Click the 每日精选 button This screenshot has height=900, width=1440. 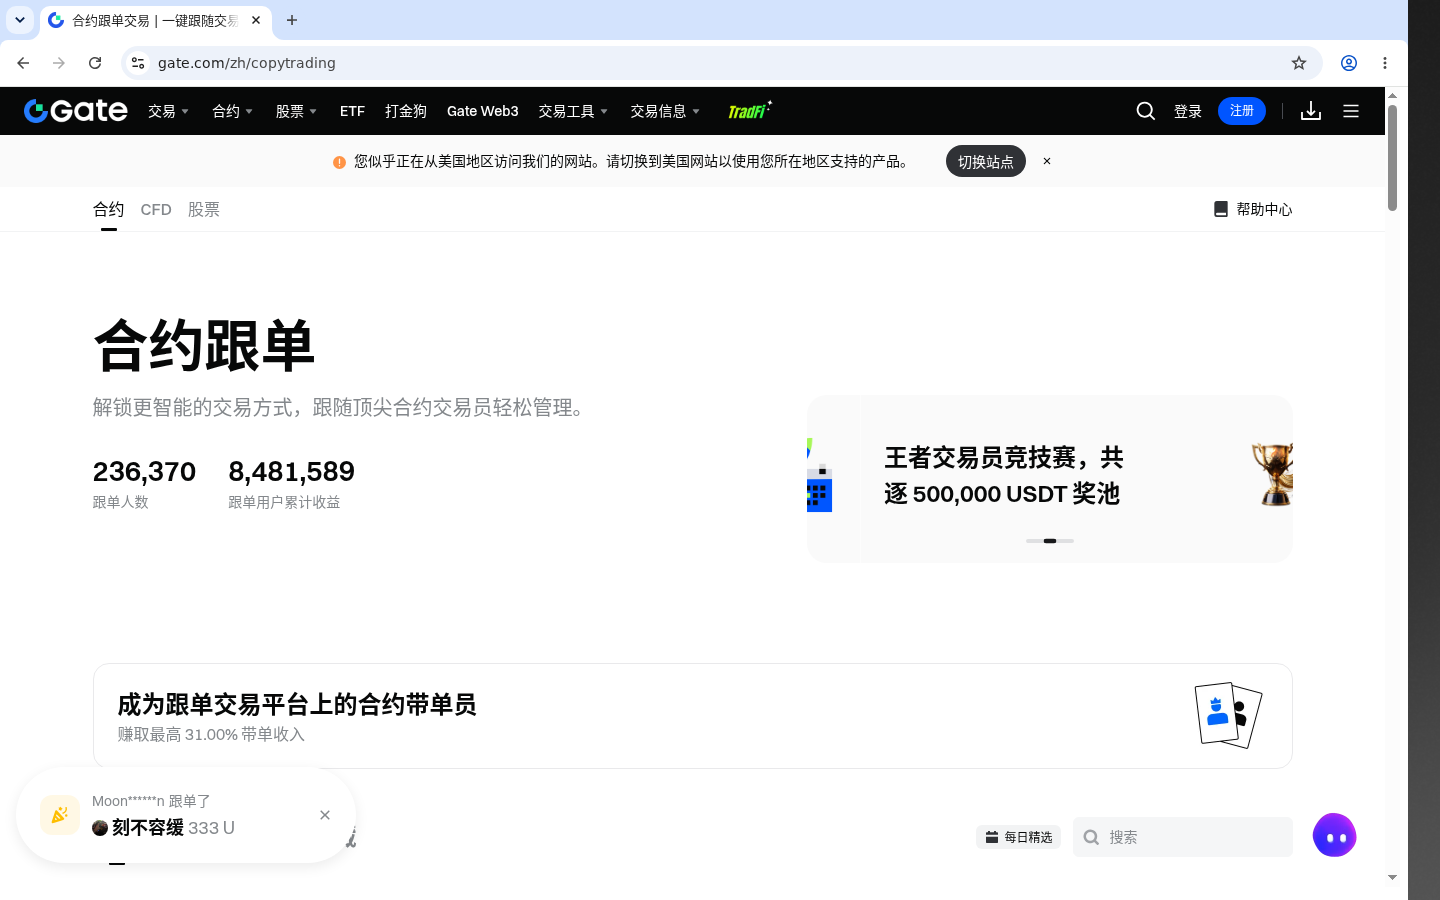click(1019, 837)
